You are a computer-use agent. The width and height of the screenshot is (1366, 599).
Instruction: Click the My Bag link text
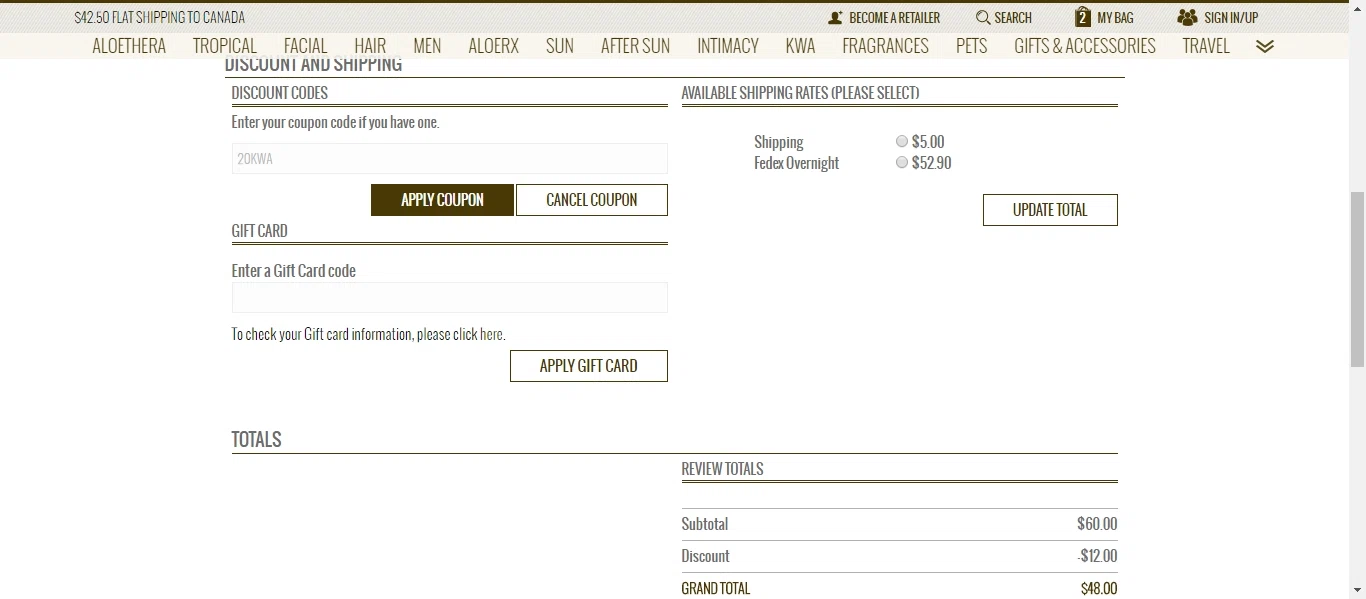[x=1115, y=17]
